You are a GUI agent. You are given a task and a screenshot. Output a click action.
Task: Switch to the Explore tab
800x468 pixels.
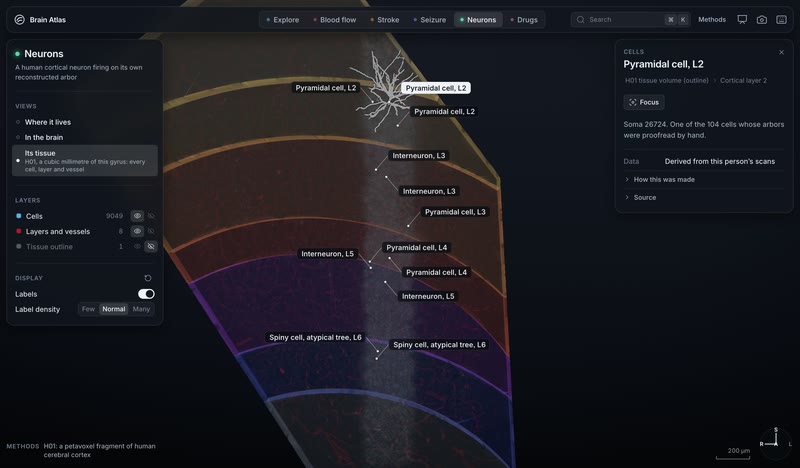[282, 19]
